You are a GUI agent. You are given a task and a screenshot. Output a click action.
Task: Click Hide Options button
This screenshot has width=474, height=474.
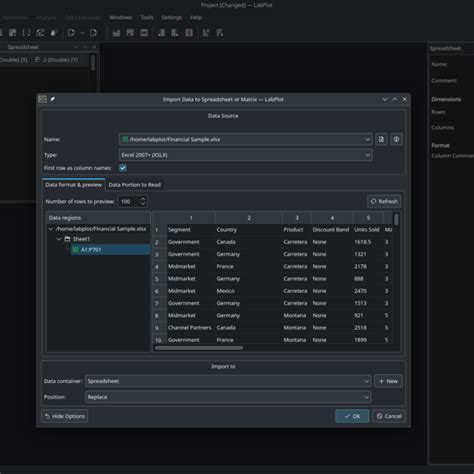tap(65, 416)
